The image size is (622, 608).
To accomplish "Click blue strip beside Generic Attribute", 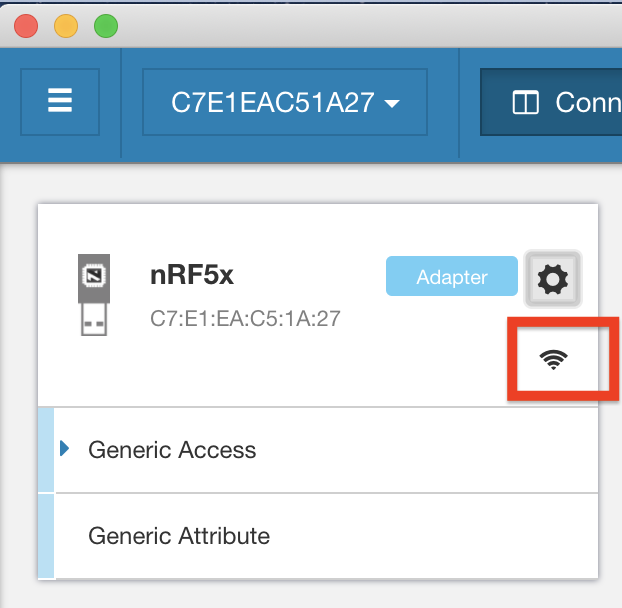I will 45,536.
